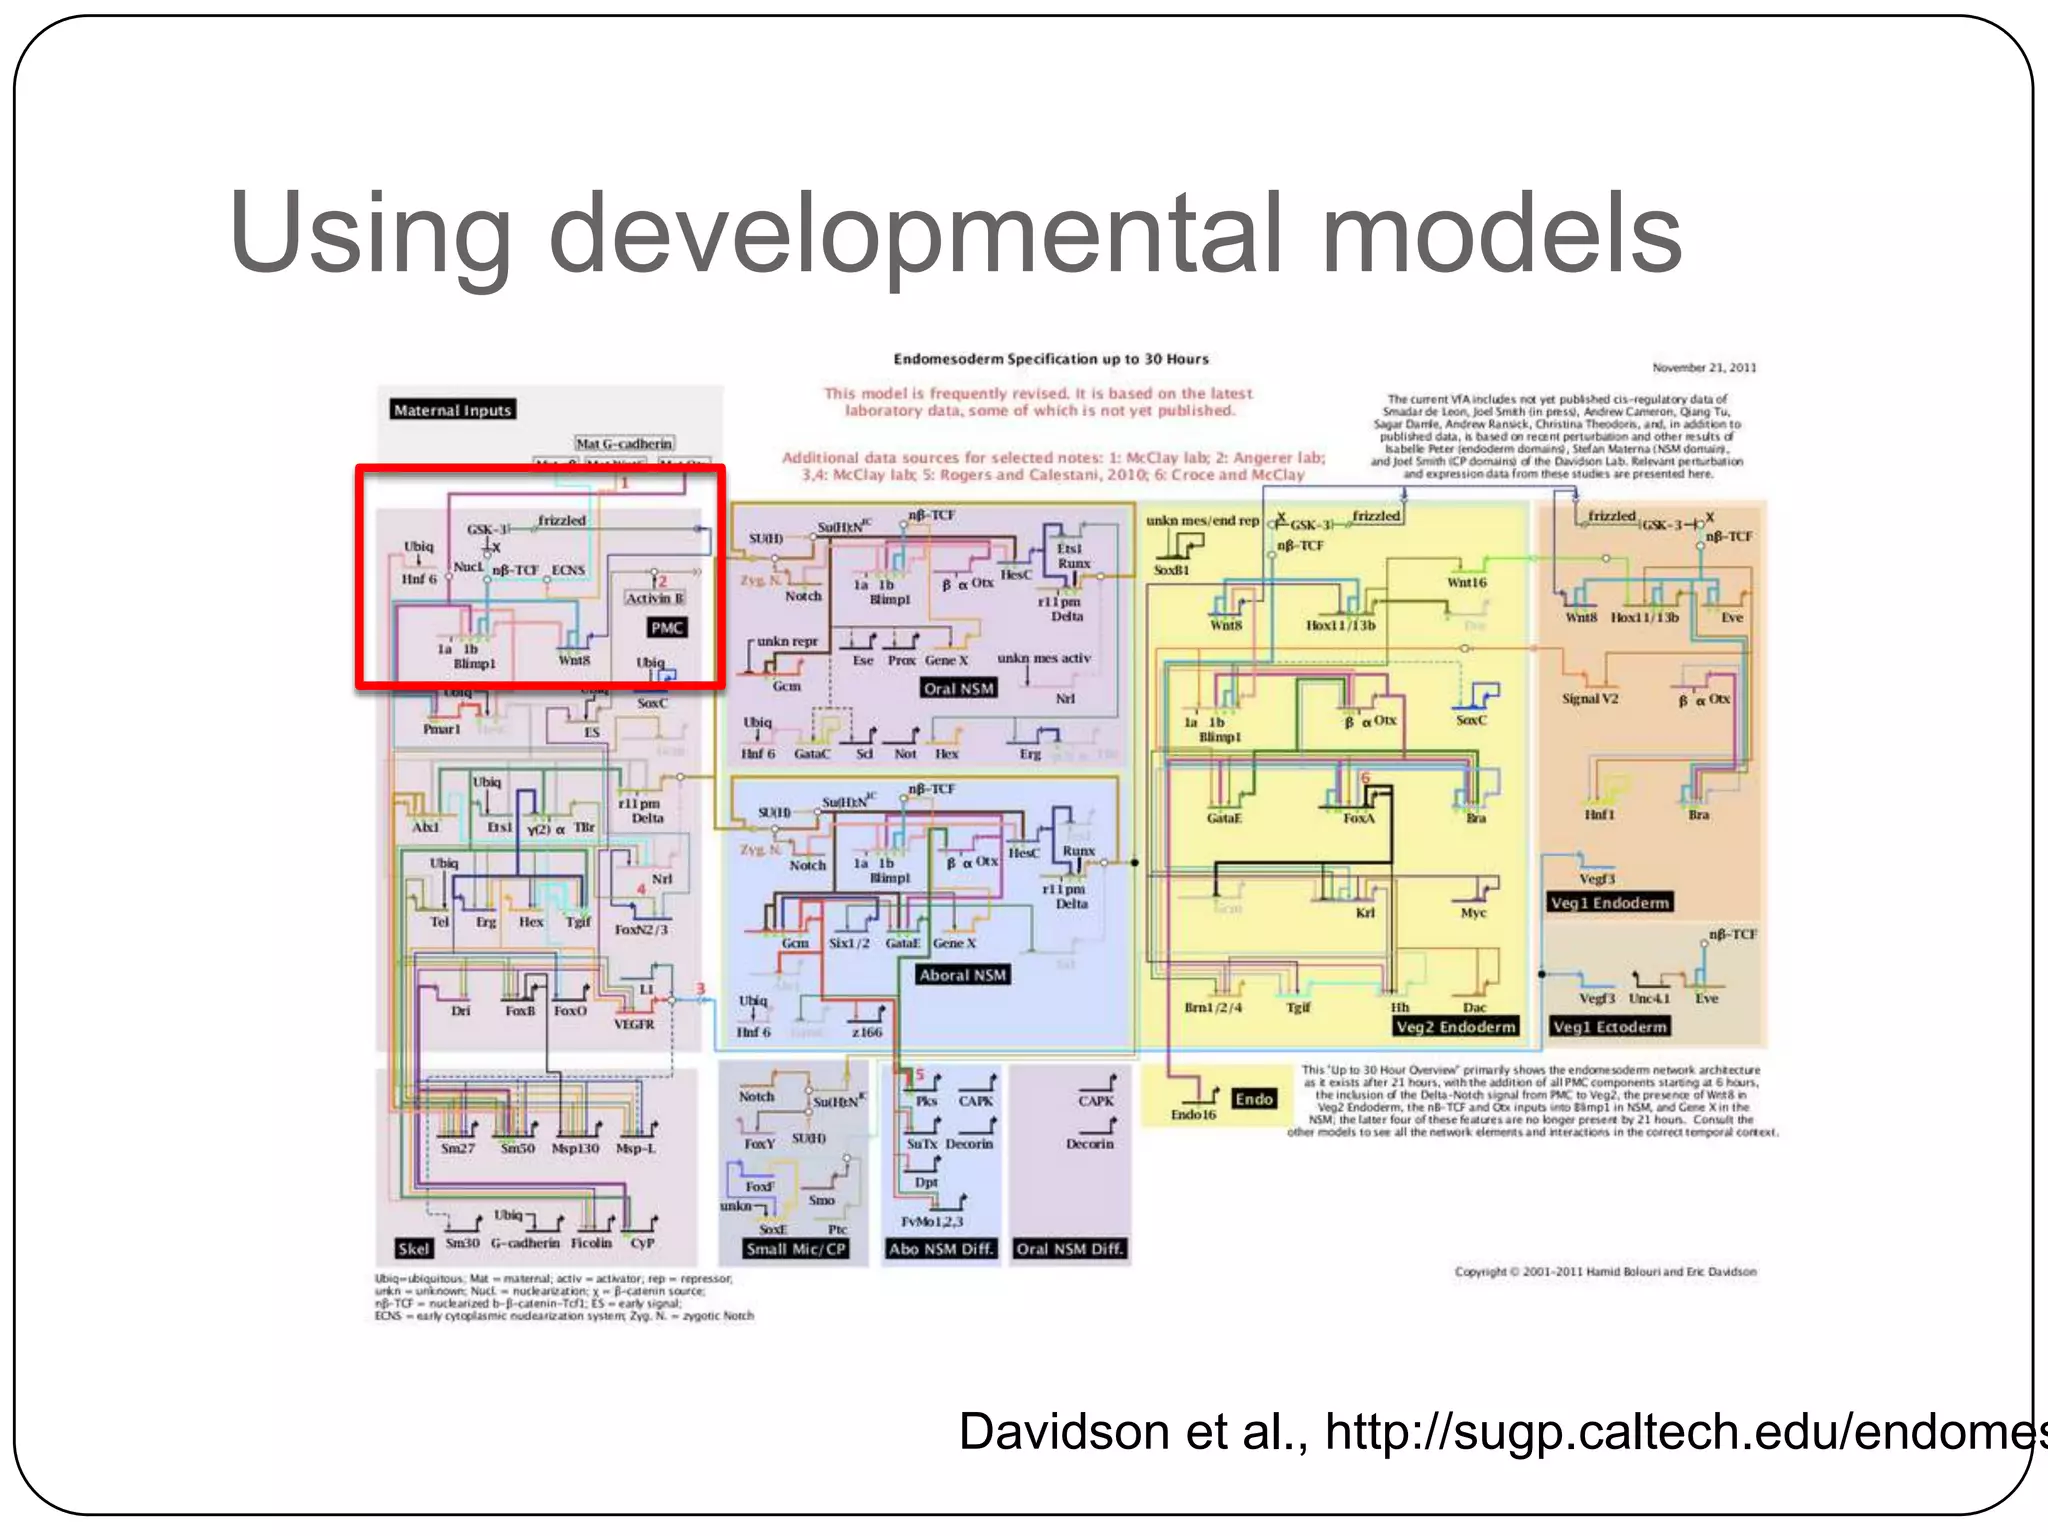Click the 'Krl' gene node
This screenshot has width=2048, height=1536.
1365,913
